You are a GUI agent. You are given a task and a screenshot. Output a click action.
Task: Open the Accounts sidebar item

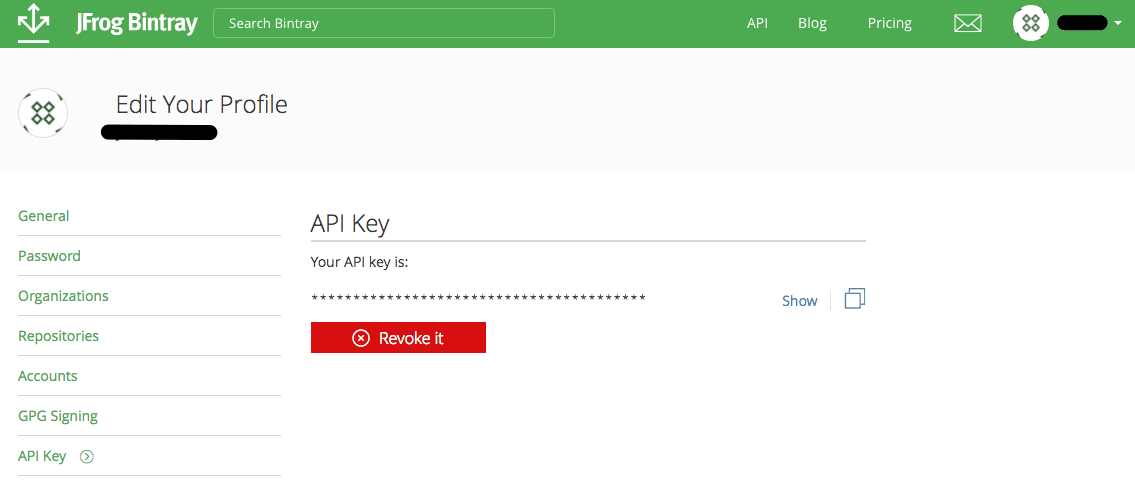tap(47, 376)
